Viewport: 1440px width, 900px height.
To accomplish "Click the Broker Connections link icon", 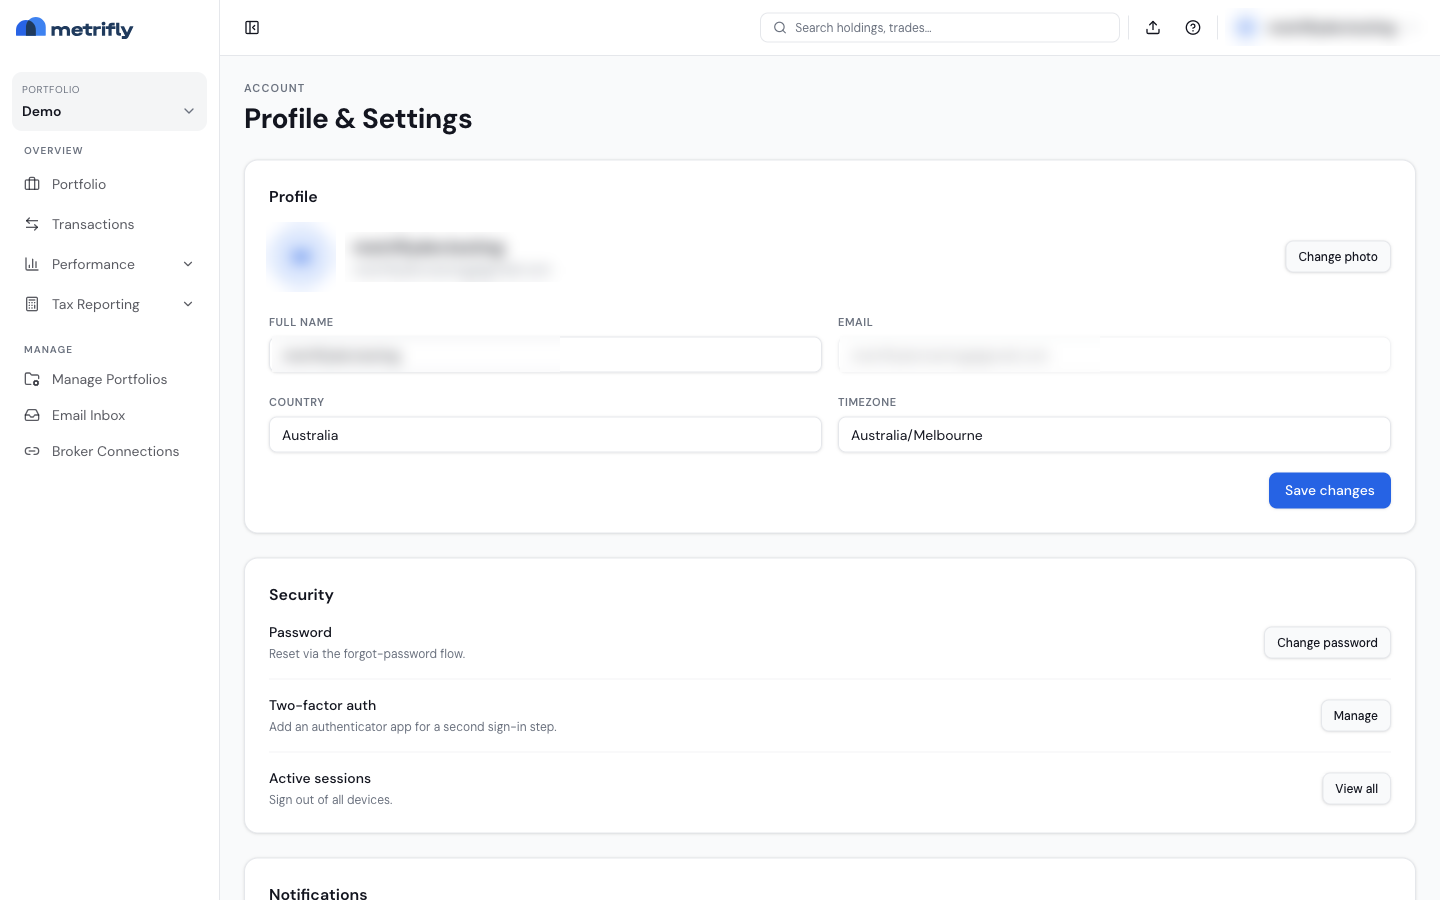I will pyautogui.click(x=32, y=451).
